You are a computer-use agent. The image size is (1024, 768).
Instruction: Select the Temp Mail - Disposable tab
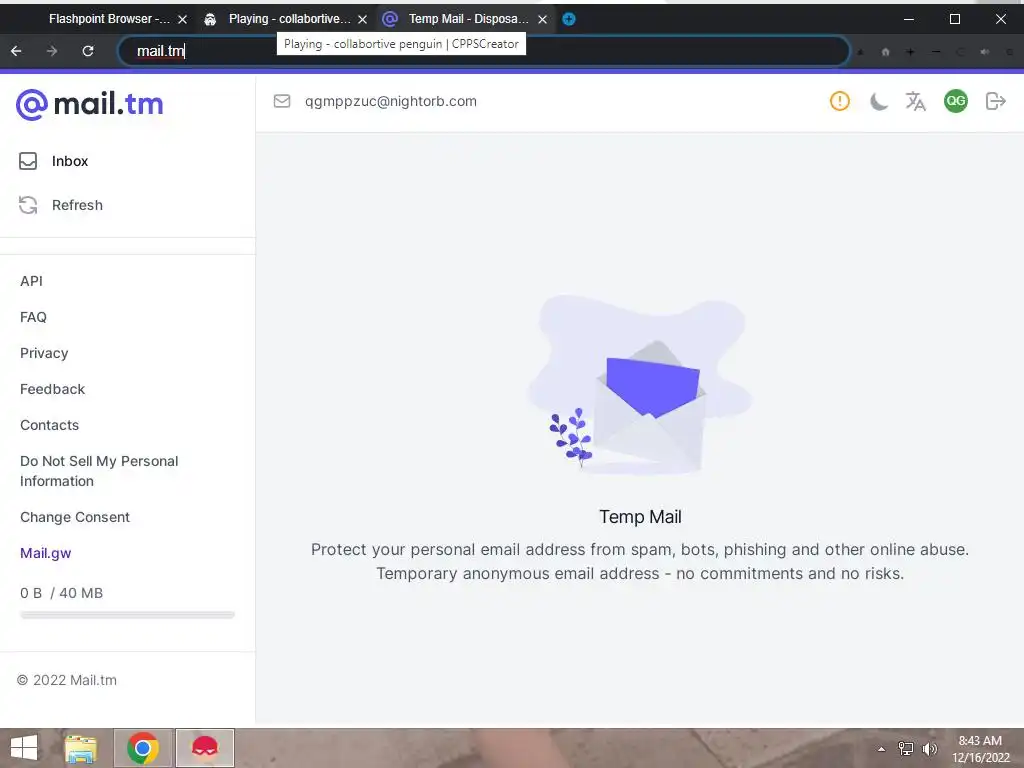tap(468, 19)
